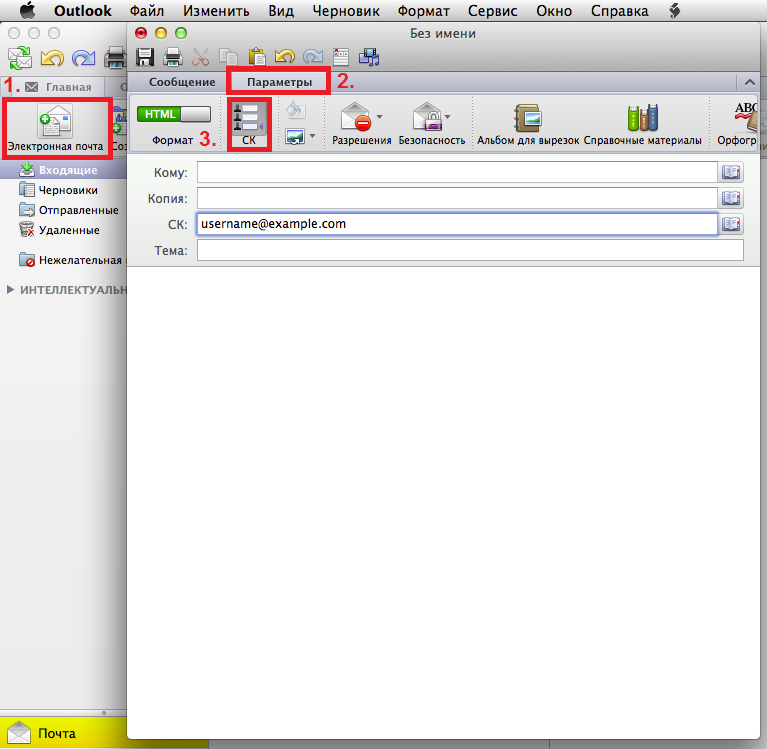
Task: Click Send/Receive icon in main Outlook window
Action: pyautogui.click(x=20, y=58)
